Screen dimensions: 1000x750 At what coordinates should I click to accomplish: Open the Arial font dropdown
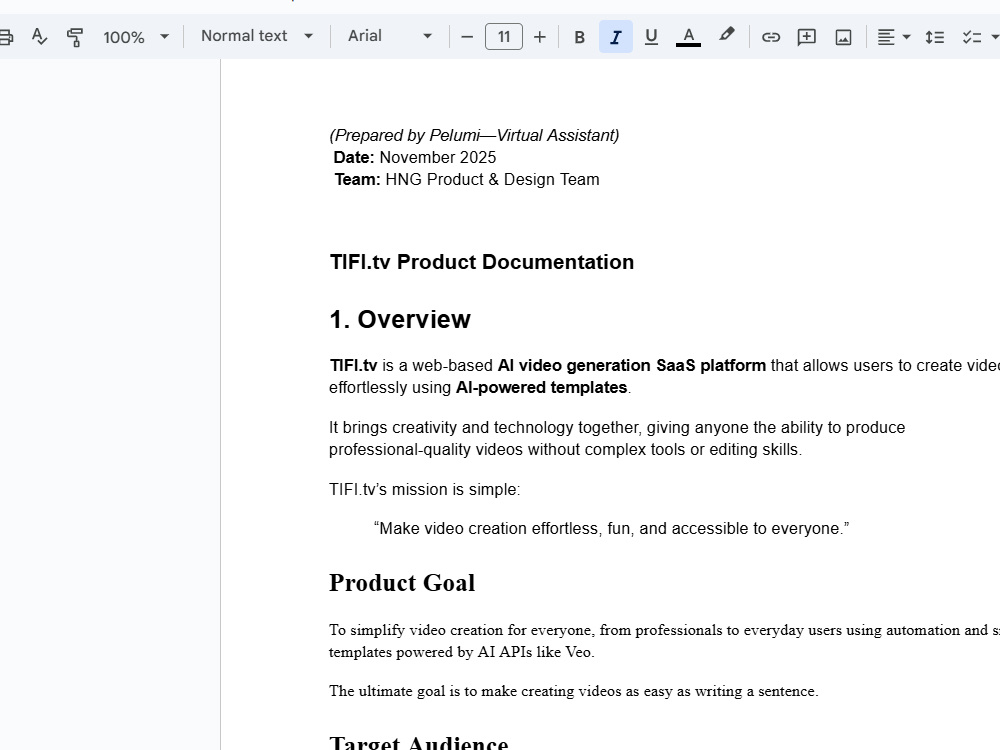390,36
